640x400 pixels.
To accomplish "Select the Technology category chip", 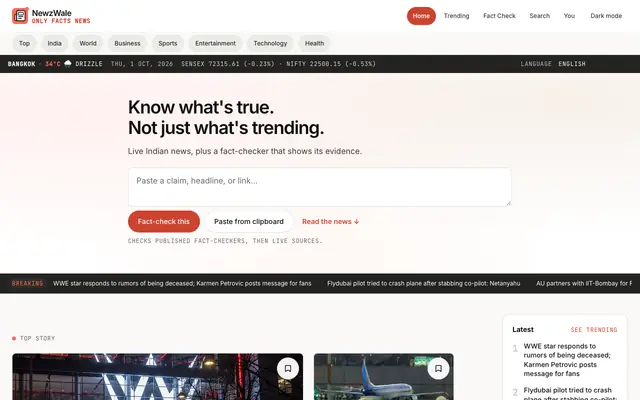I will (270, 43).
